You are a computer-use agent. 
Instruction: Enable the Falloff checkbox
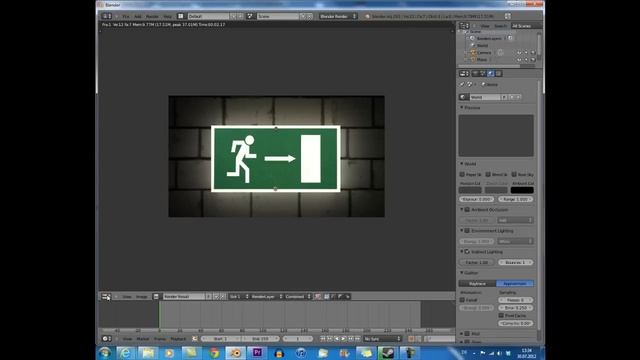[x=462, y=300]
